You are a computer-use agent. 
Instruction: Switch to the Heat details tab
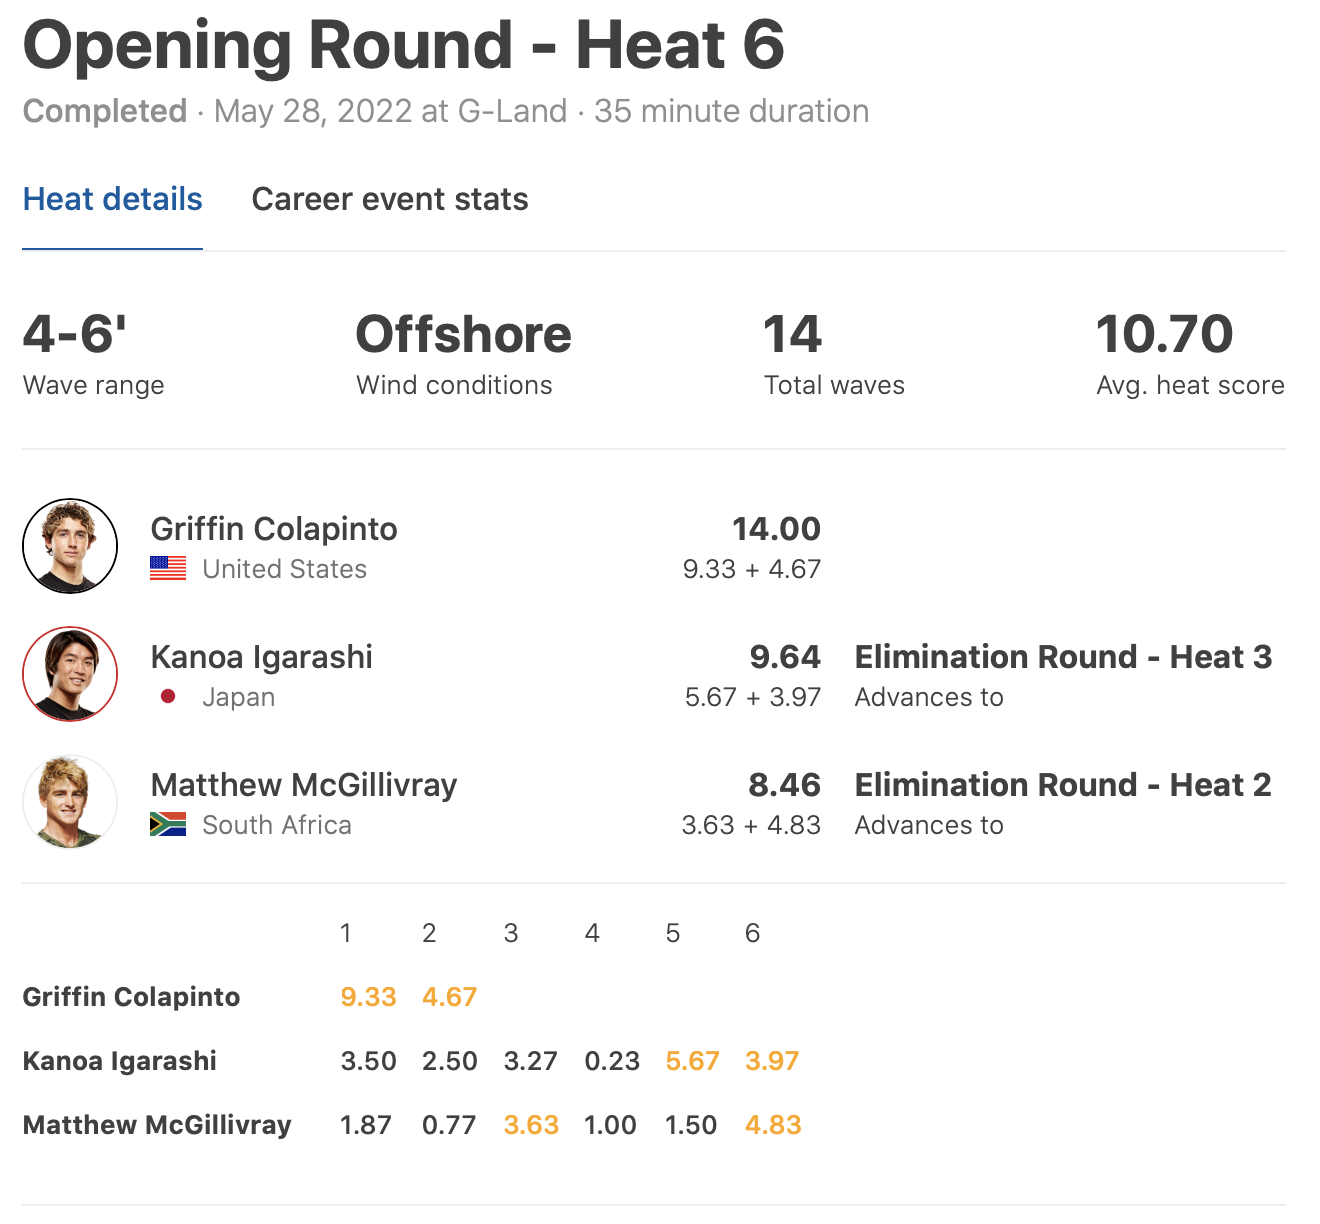112,199
